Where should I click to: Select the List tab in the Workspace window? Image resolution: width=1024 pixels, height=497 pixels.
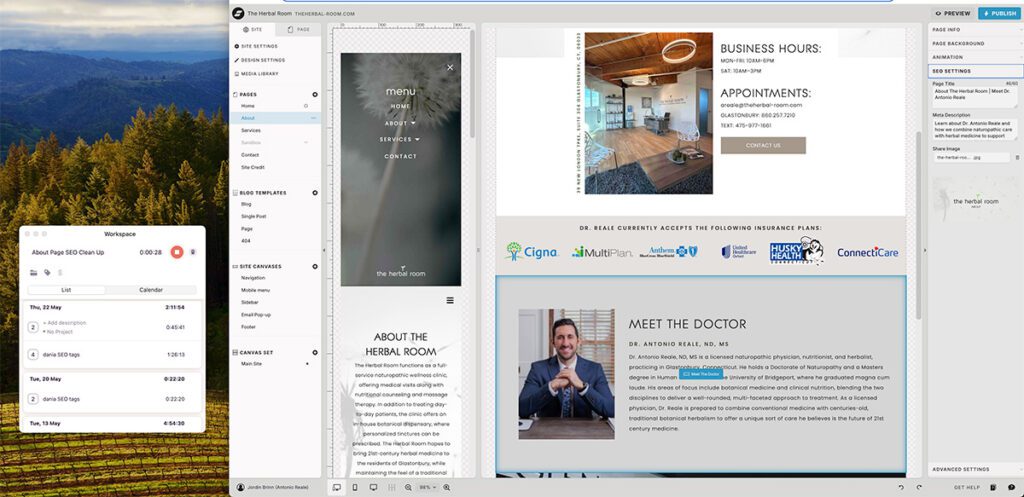(66, 290)
